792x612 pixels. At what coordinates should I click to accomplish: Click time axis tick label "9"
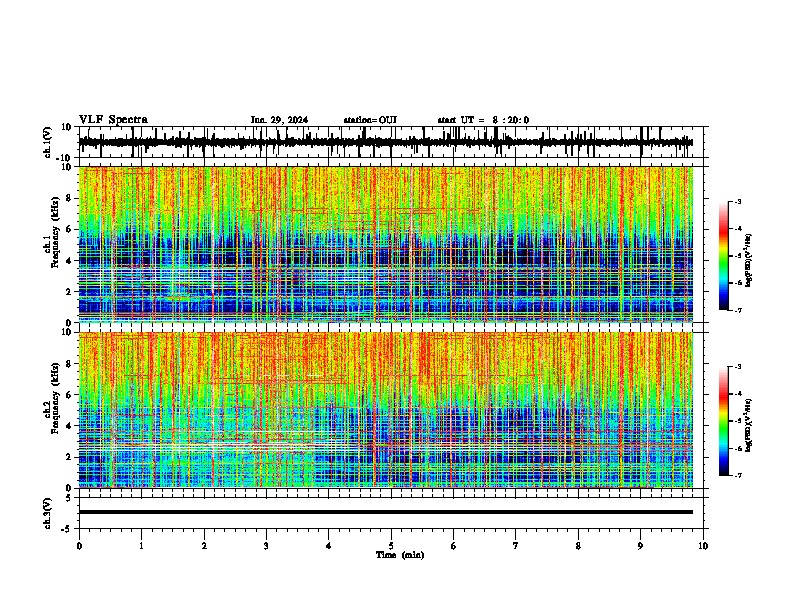[x=640, y=546]
